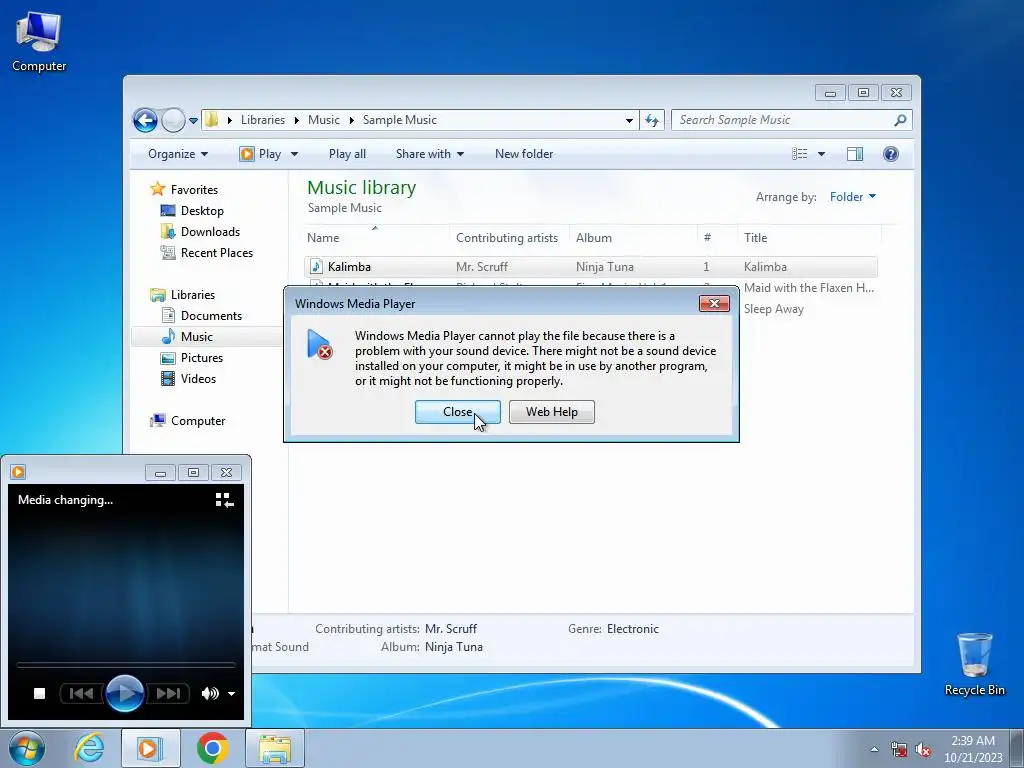
Task: Click the Sleep Away title
Action: [x=774, y=309]
